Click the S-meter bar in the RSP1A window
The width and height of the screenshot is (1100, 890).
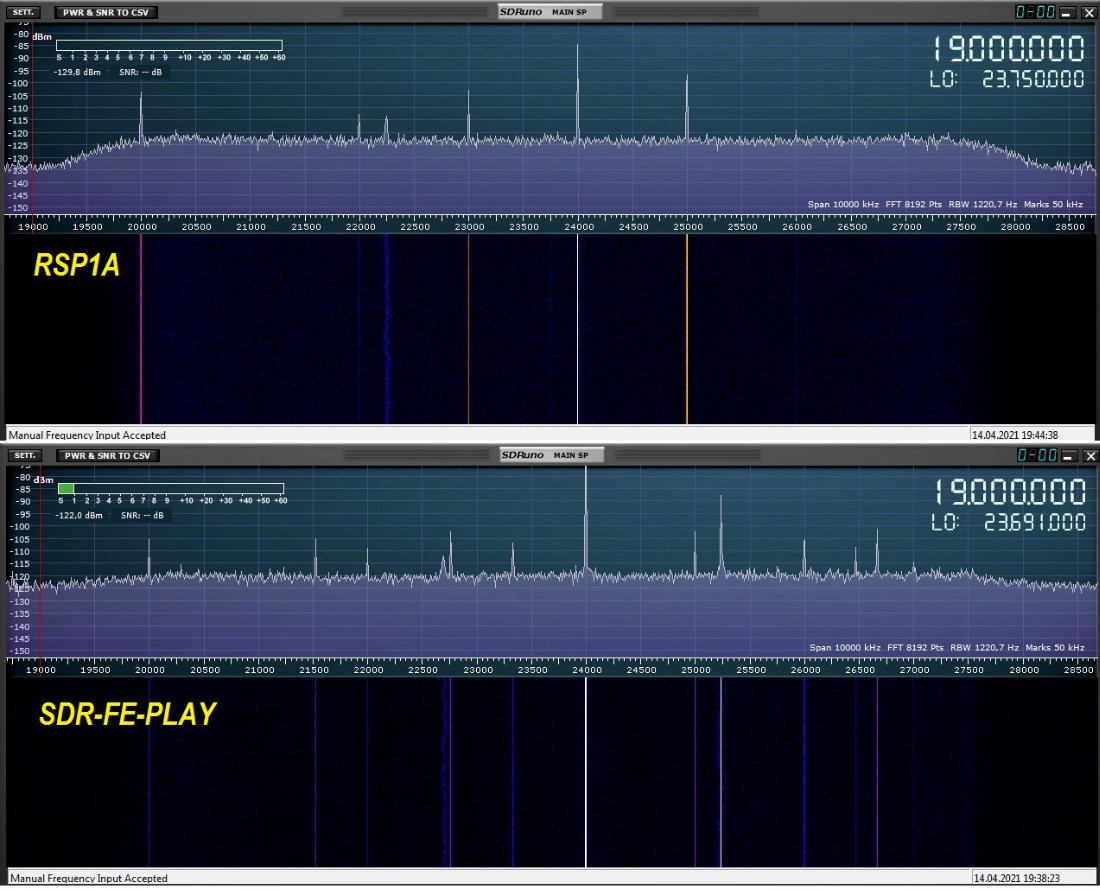pos(169,46)
